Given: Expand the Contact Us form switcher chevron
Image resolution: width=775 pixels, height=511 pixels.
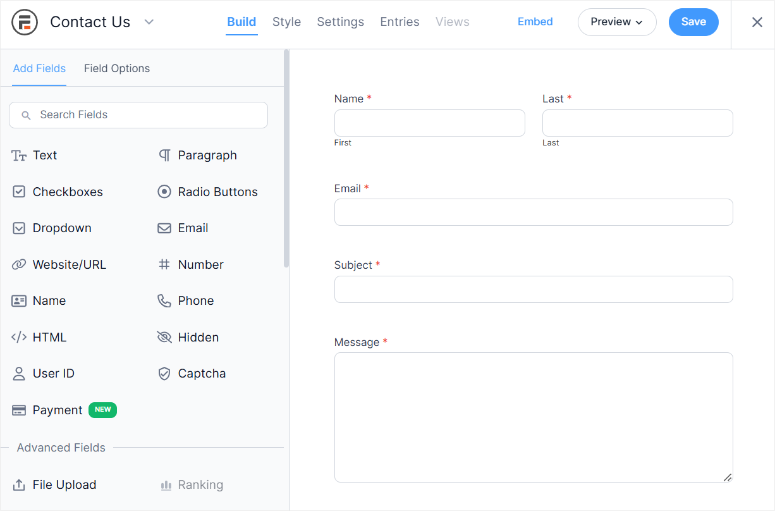Looking at the screenshot, I should 149,22.
